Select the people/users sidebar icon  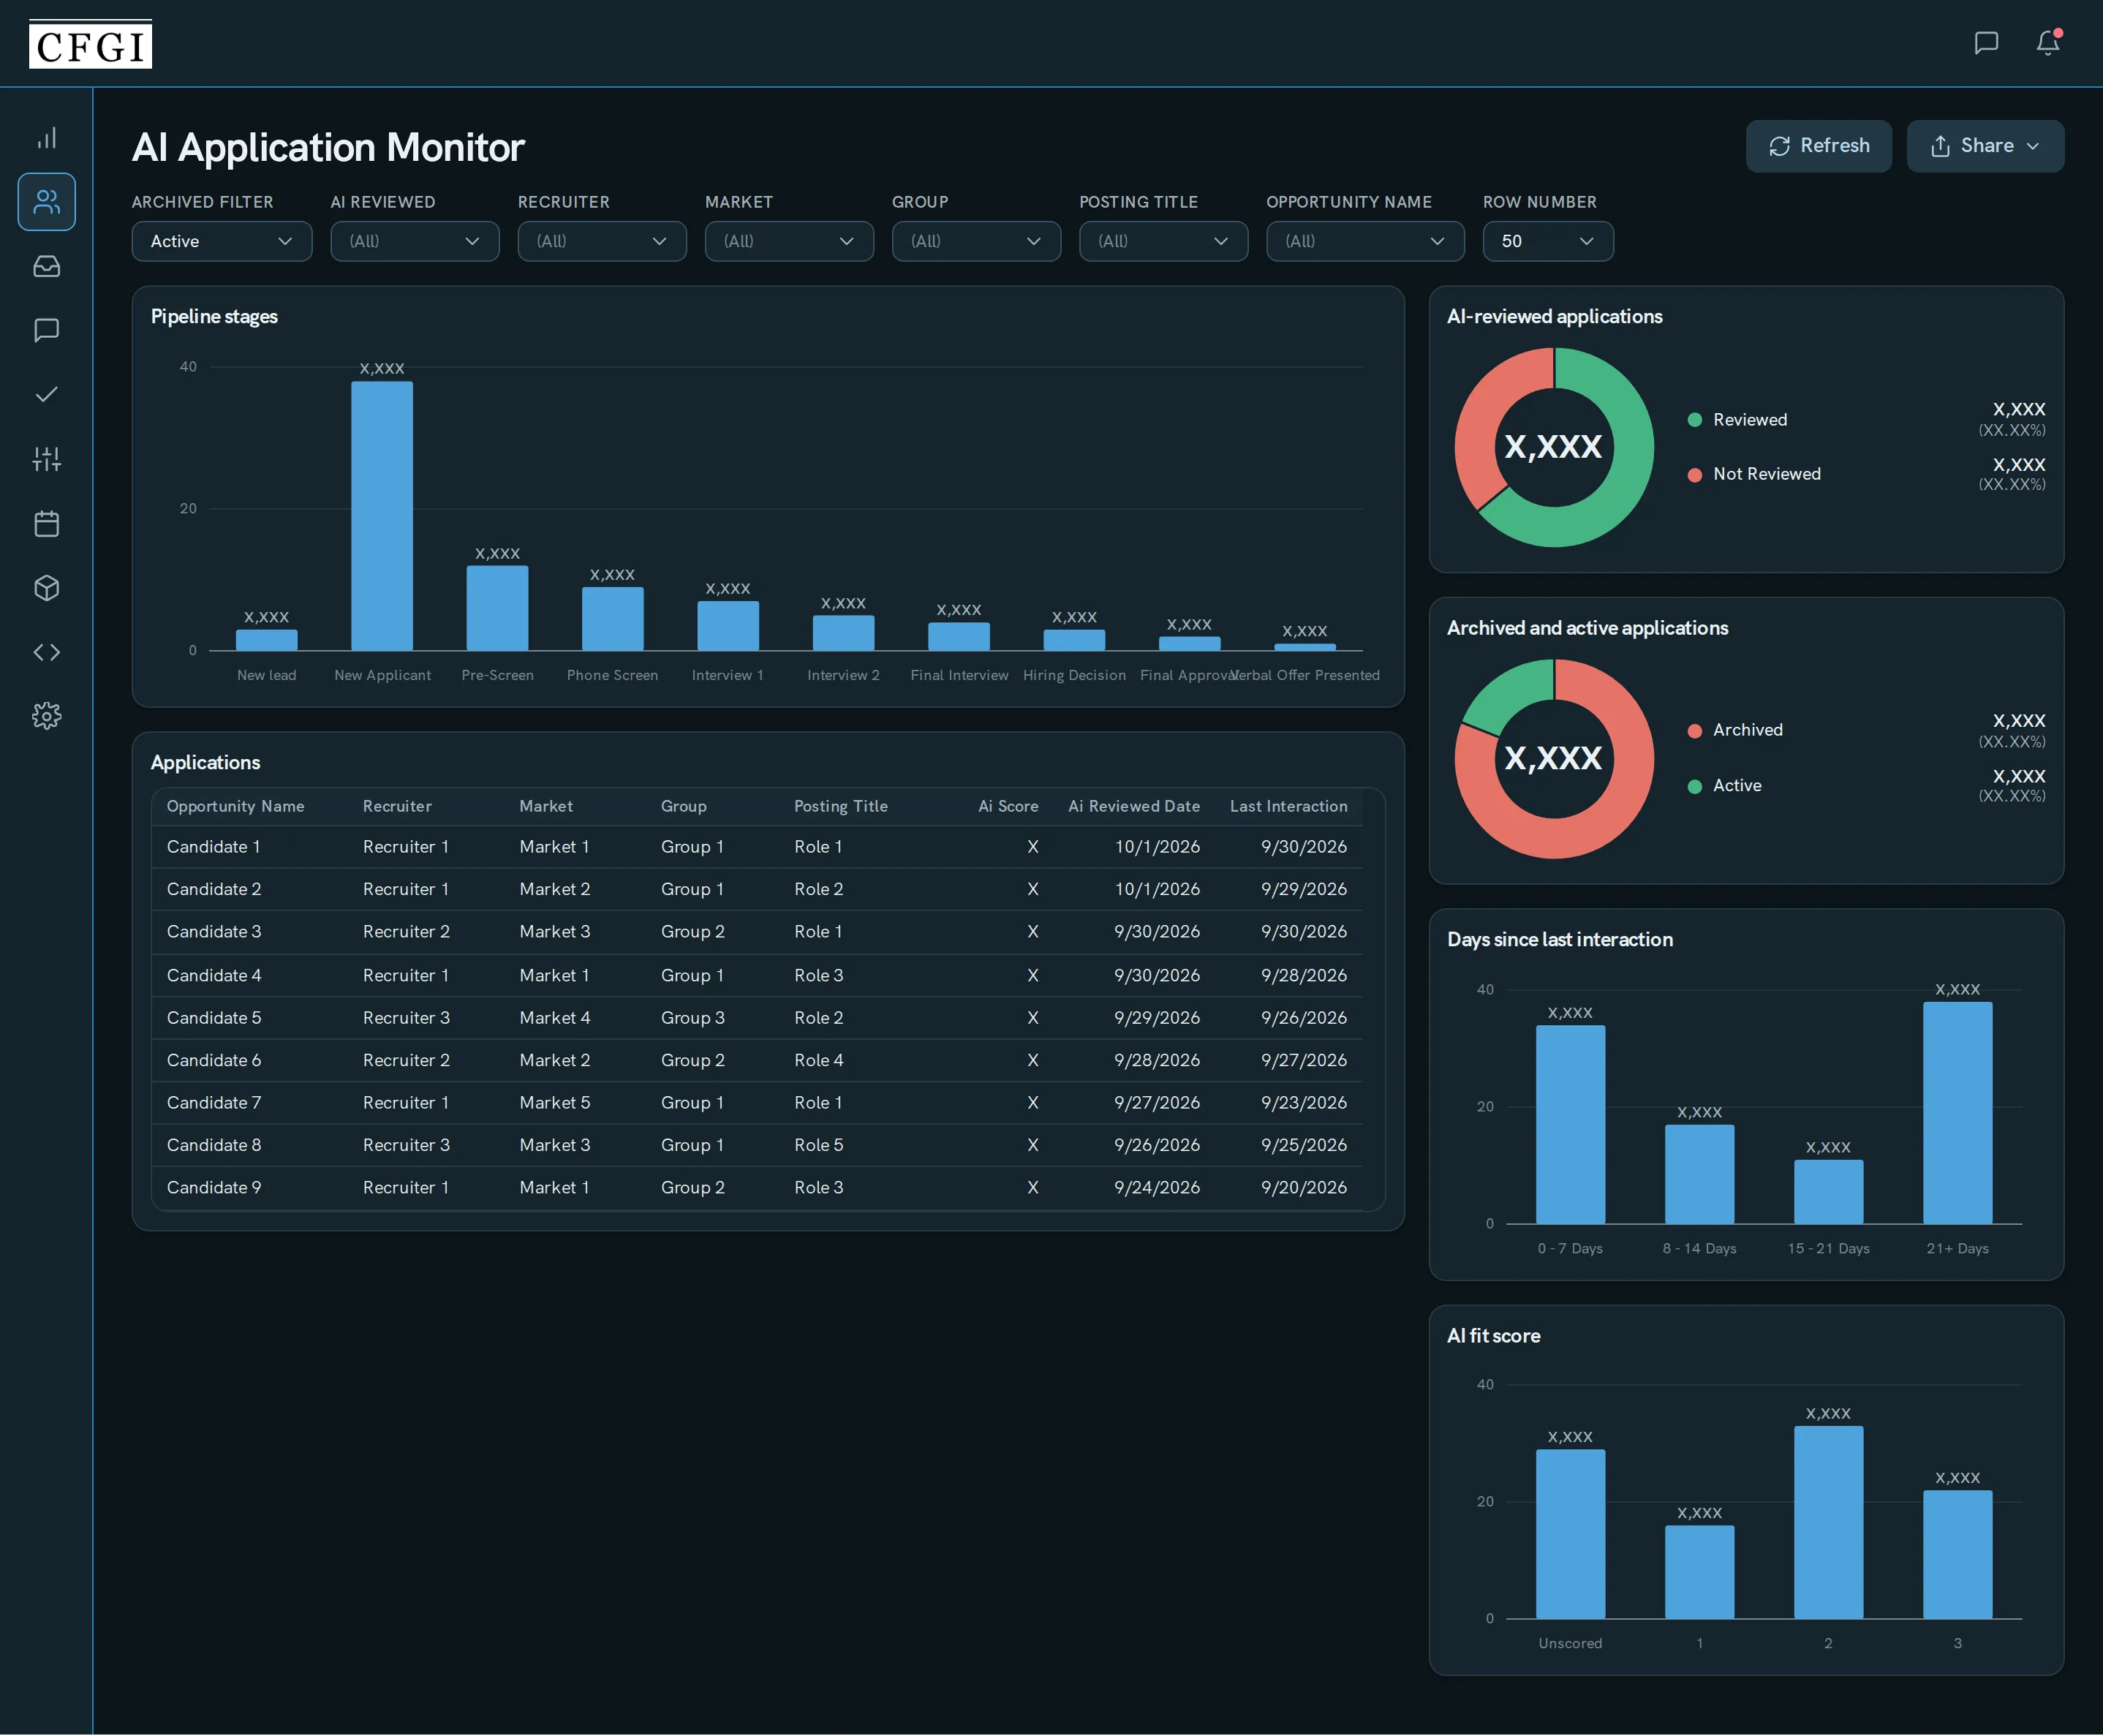click(x=46, y=202)
